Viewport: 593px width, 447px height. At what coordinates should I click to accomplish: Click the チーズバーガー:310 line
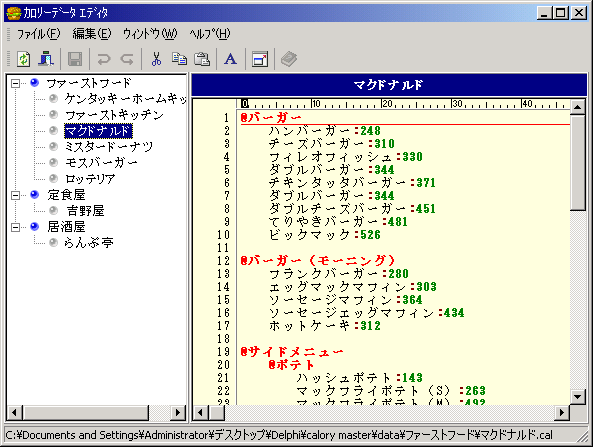point(332,144)
